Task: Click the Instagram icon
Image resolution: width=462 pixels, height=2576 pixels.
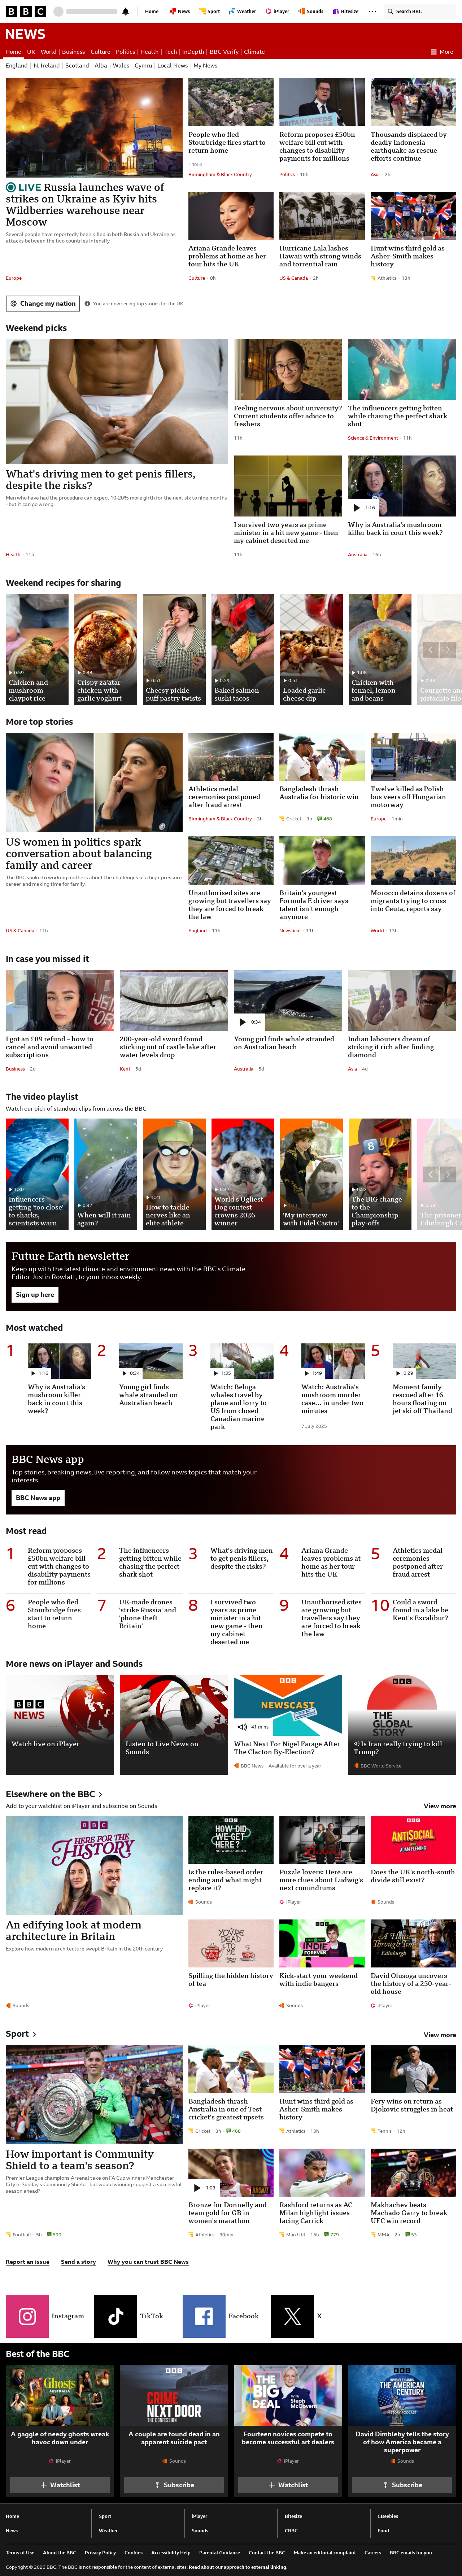Action: pyautogui.click(x=27, y=2316)
